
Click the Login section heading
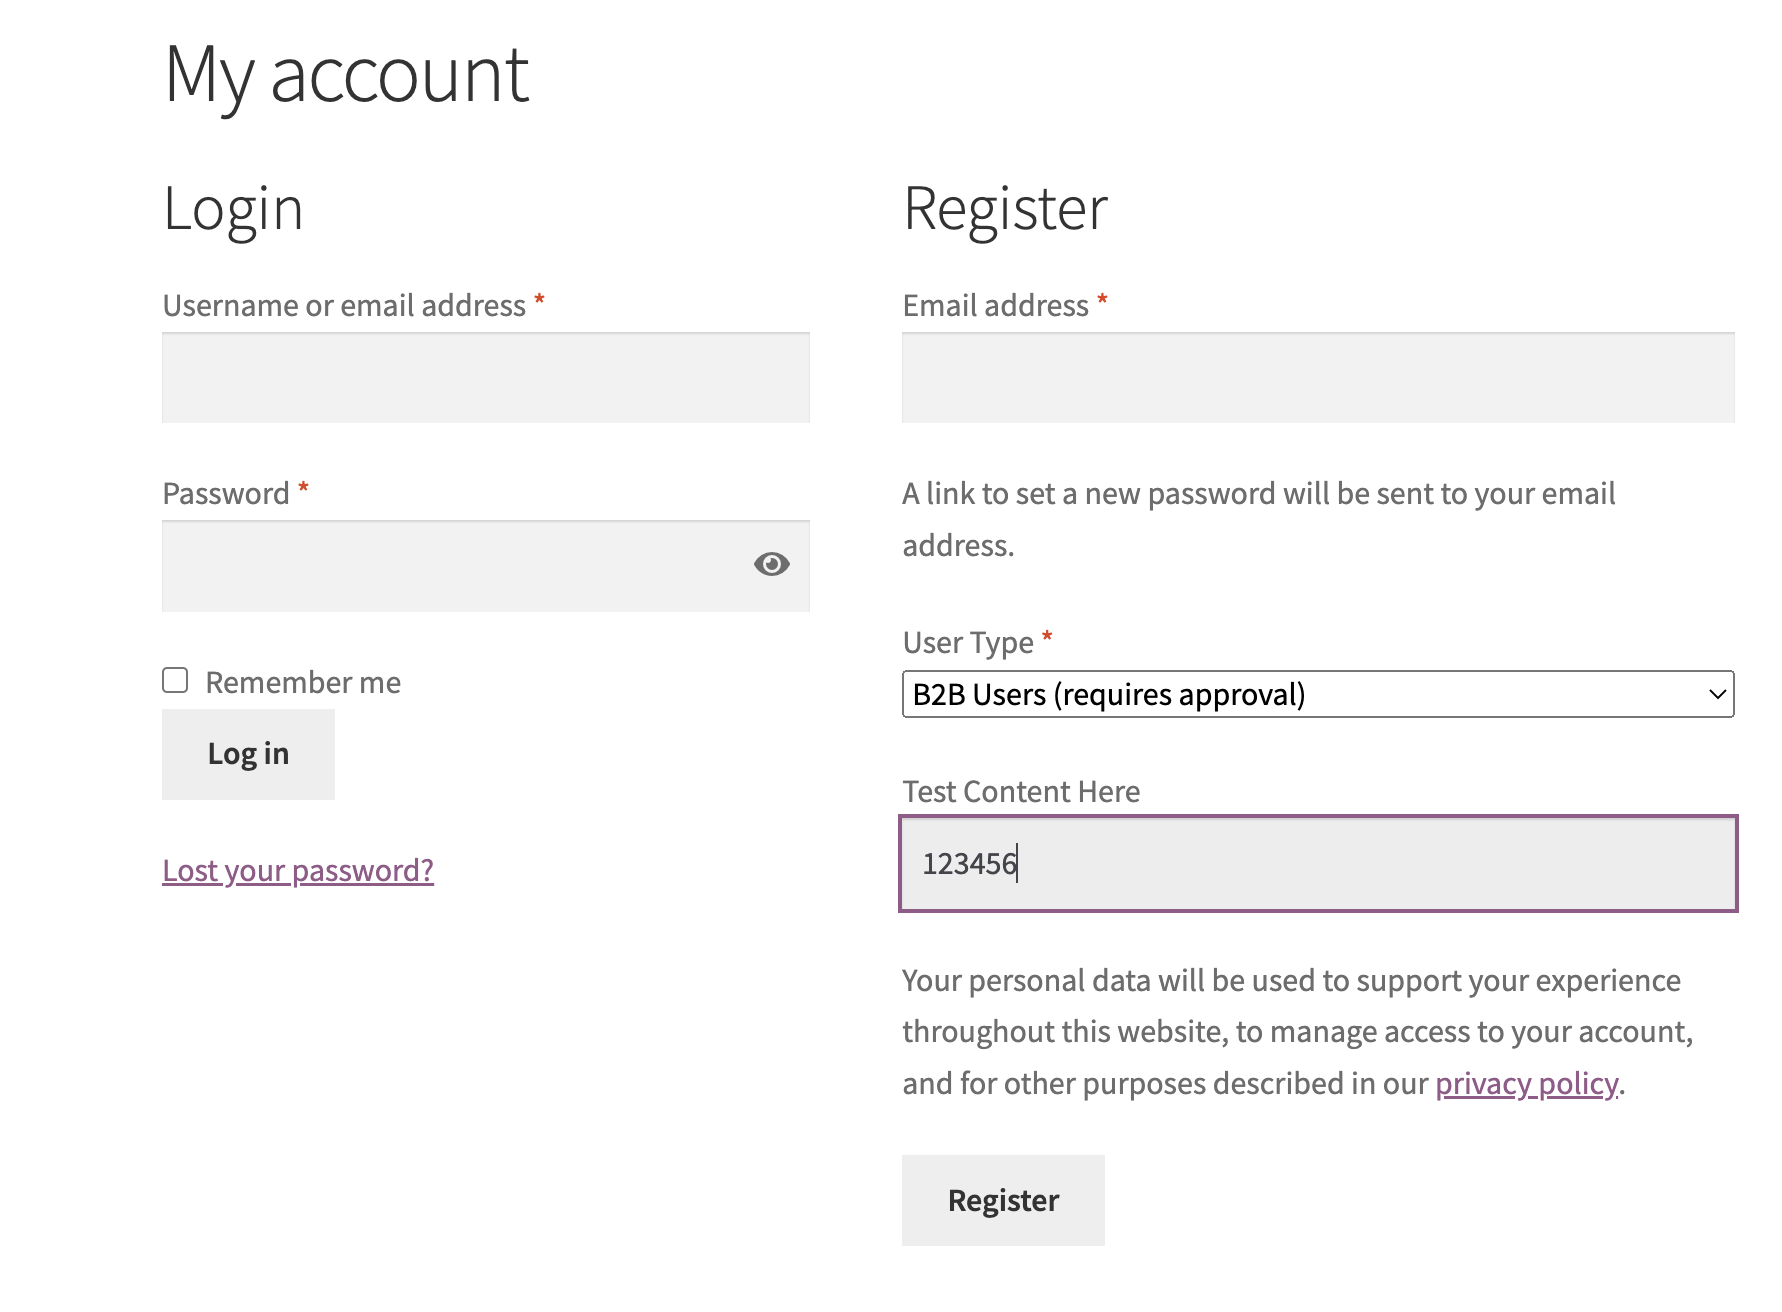coord(233,209)
